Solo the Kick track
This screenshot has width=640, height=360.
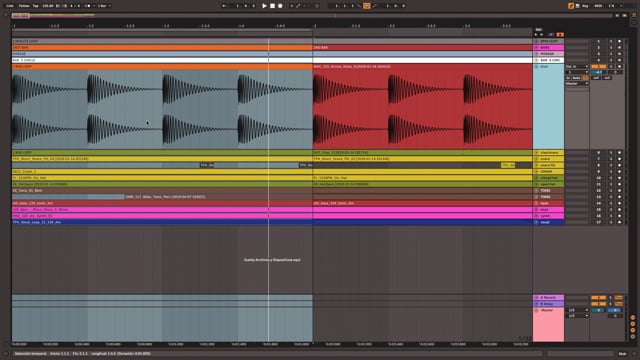click(x=611, y=66)
